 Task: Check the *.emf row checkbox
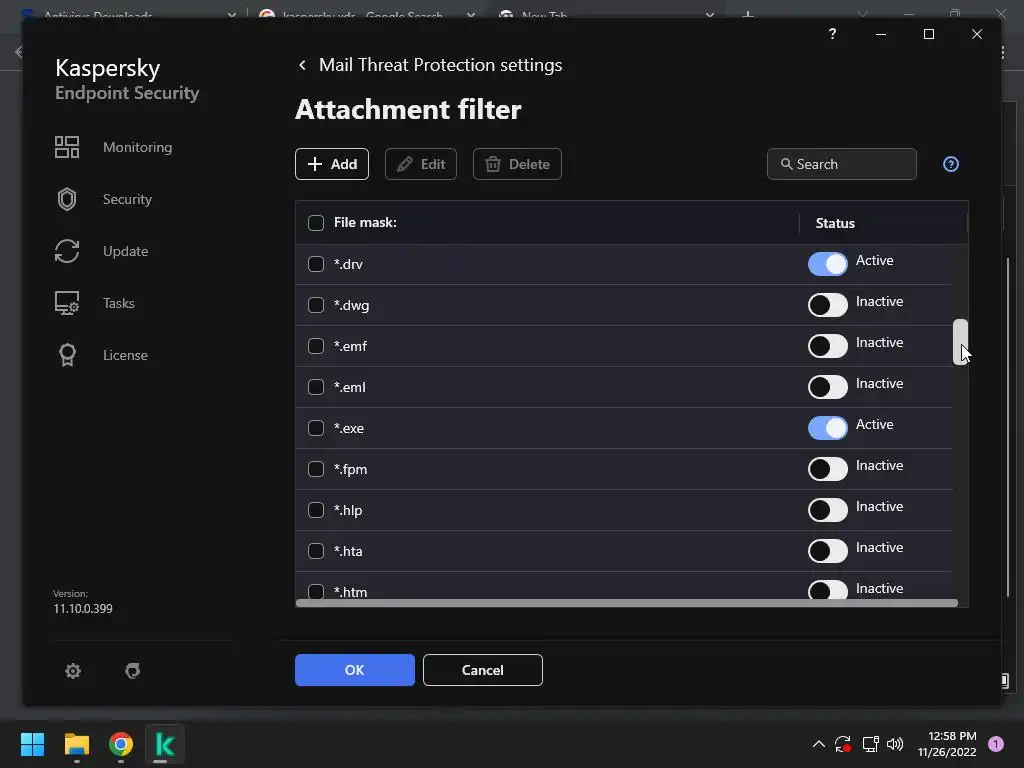tap(316, 346)
